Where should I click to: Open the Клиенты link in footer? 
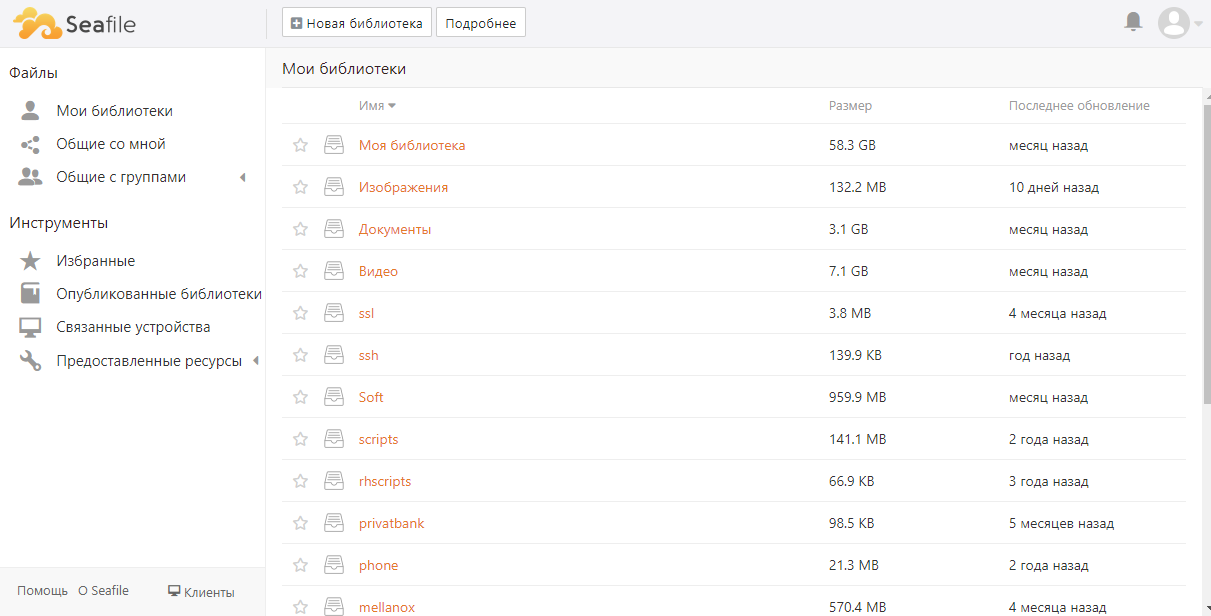[x=201, y=592]
